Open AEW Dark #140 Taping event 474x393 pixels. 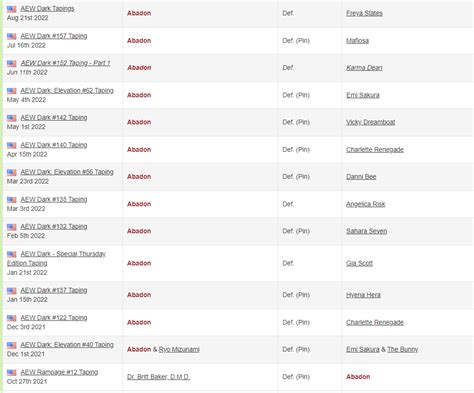tap(54, 145)
